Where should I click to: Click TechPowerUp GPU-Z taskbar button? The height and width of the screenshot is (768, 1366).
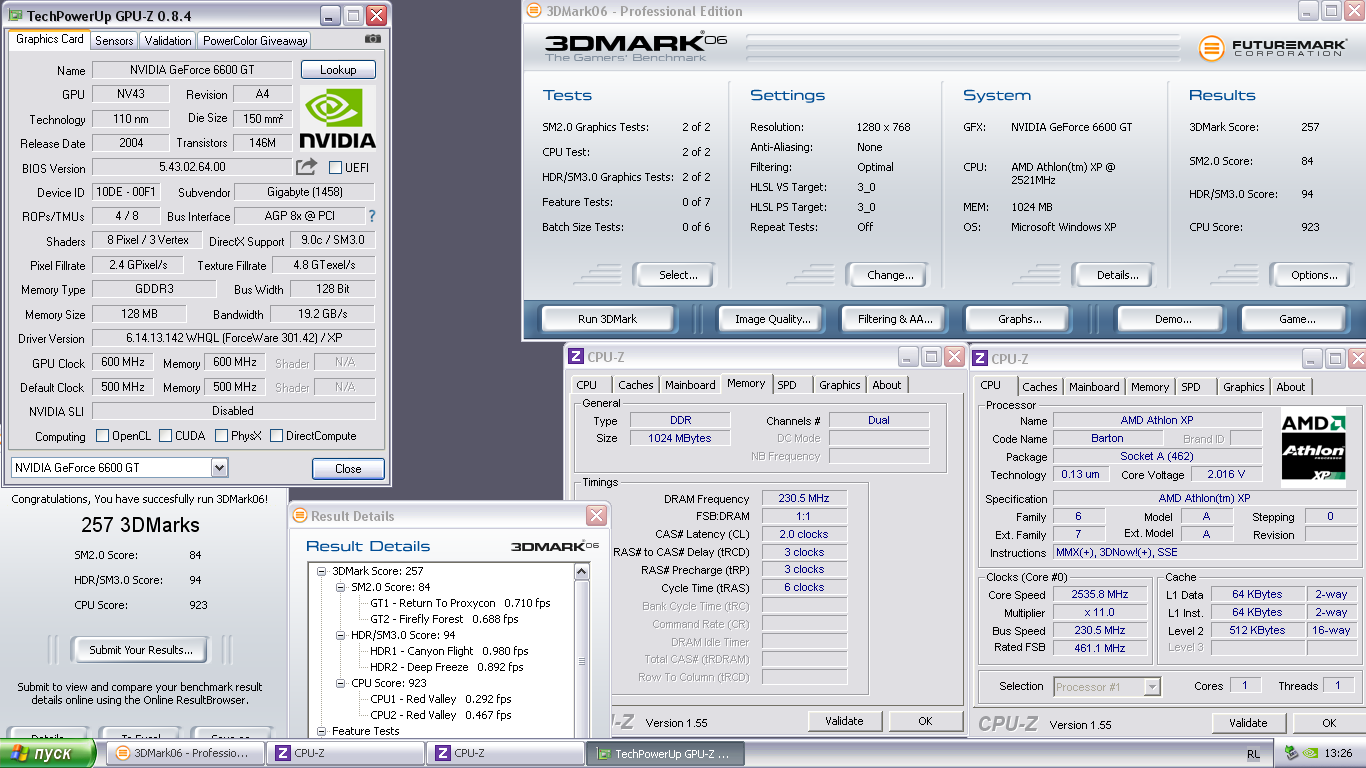[666, 753]
